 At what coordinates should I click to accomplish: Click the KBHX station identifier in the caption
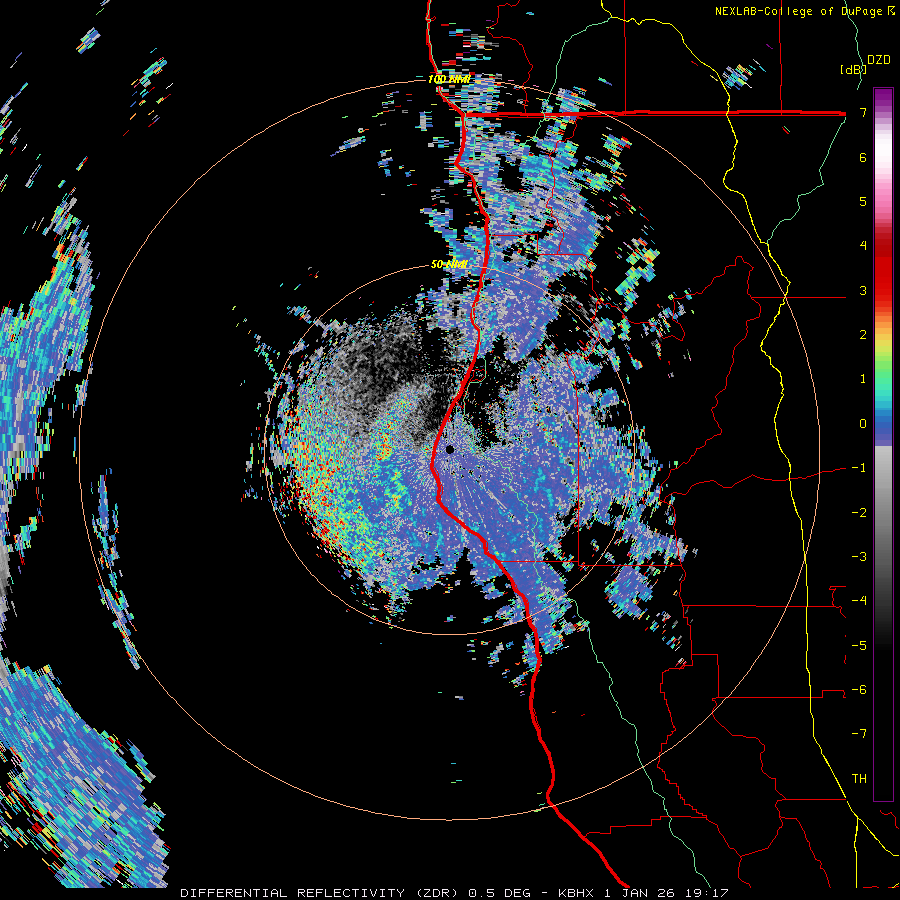(x=577, y=893)
